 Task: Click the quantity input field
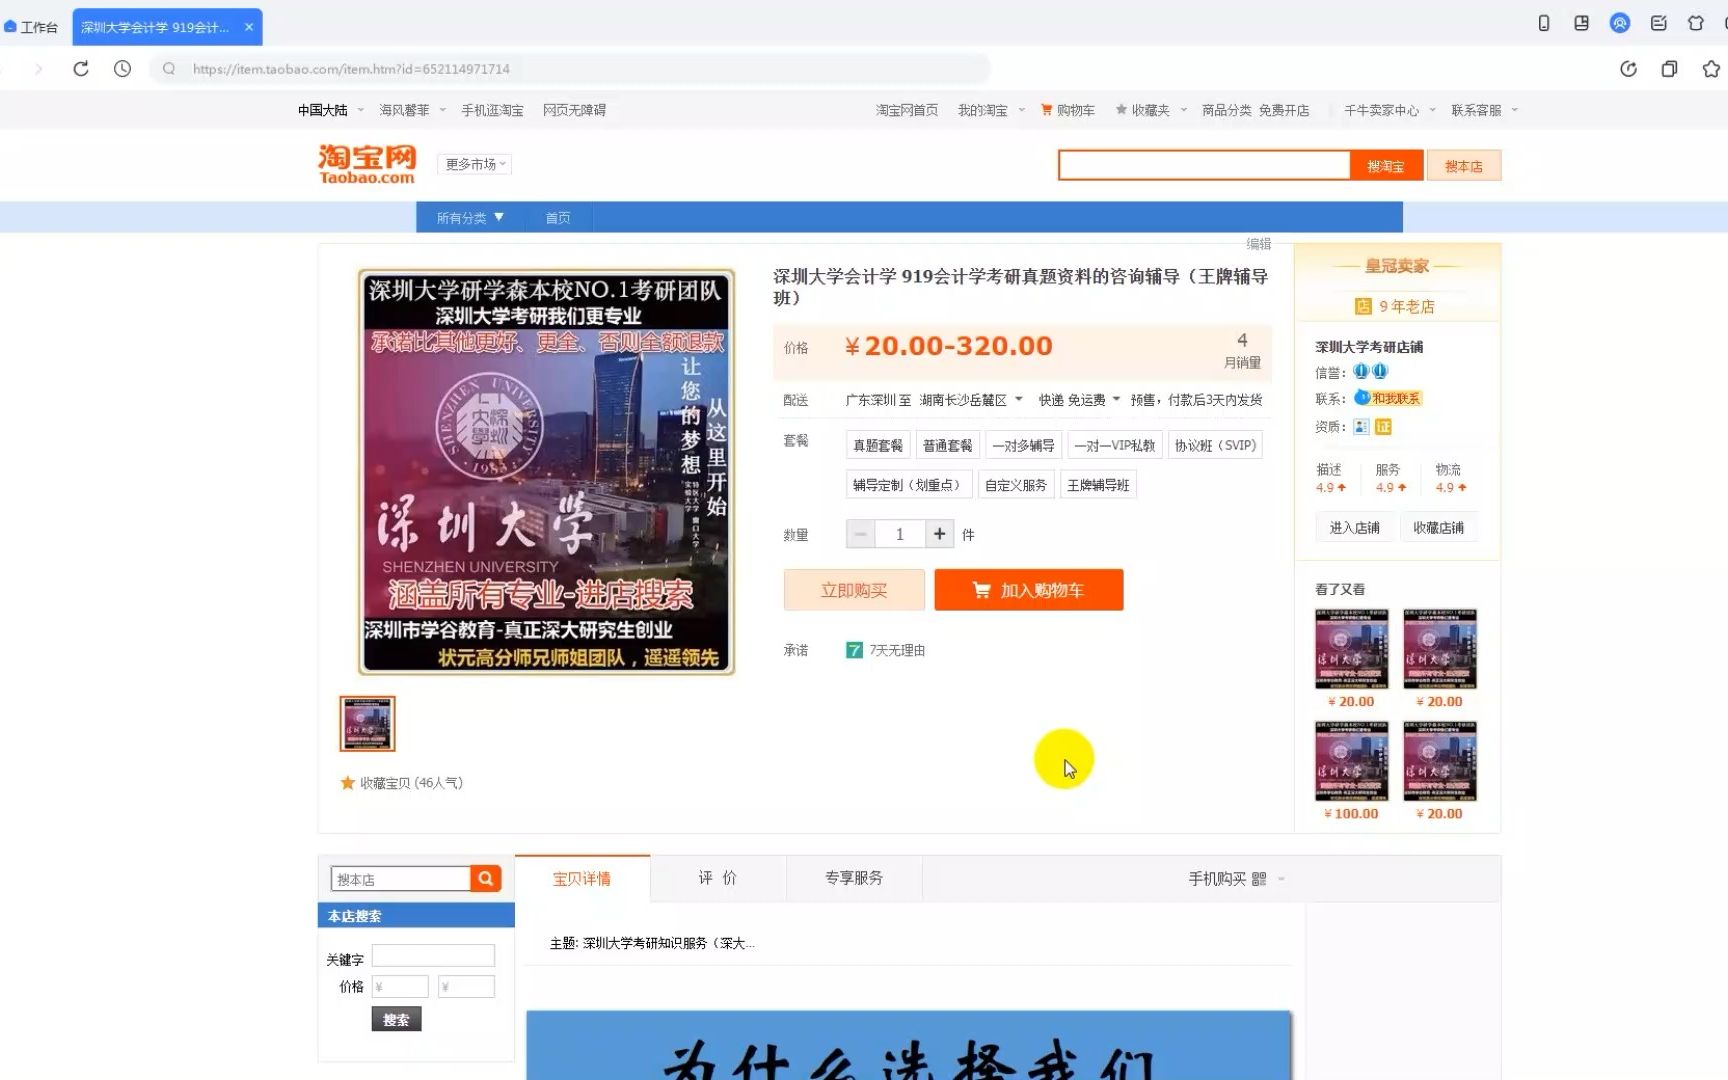900,534
